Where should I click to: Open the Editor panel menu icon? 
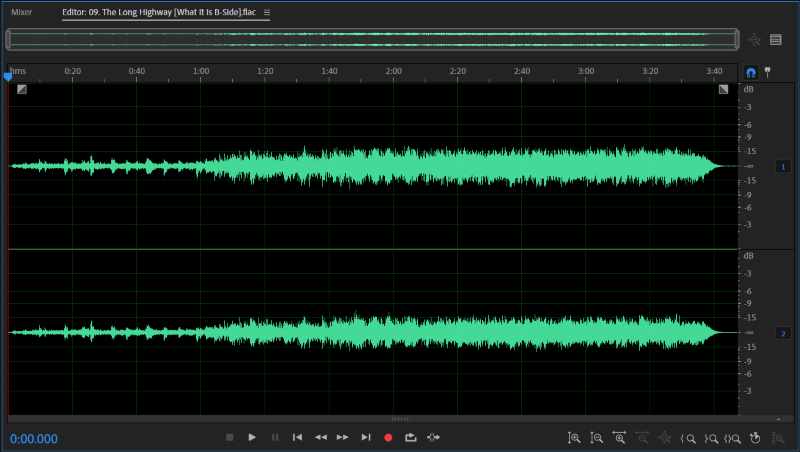coord(267,12)
